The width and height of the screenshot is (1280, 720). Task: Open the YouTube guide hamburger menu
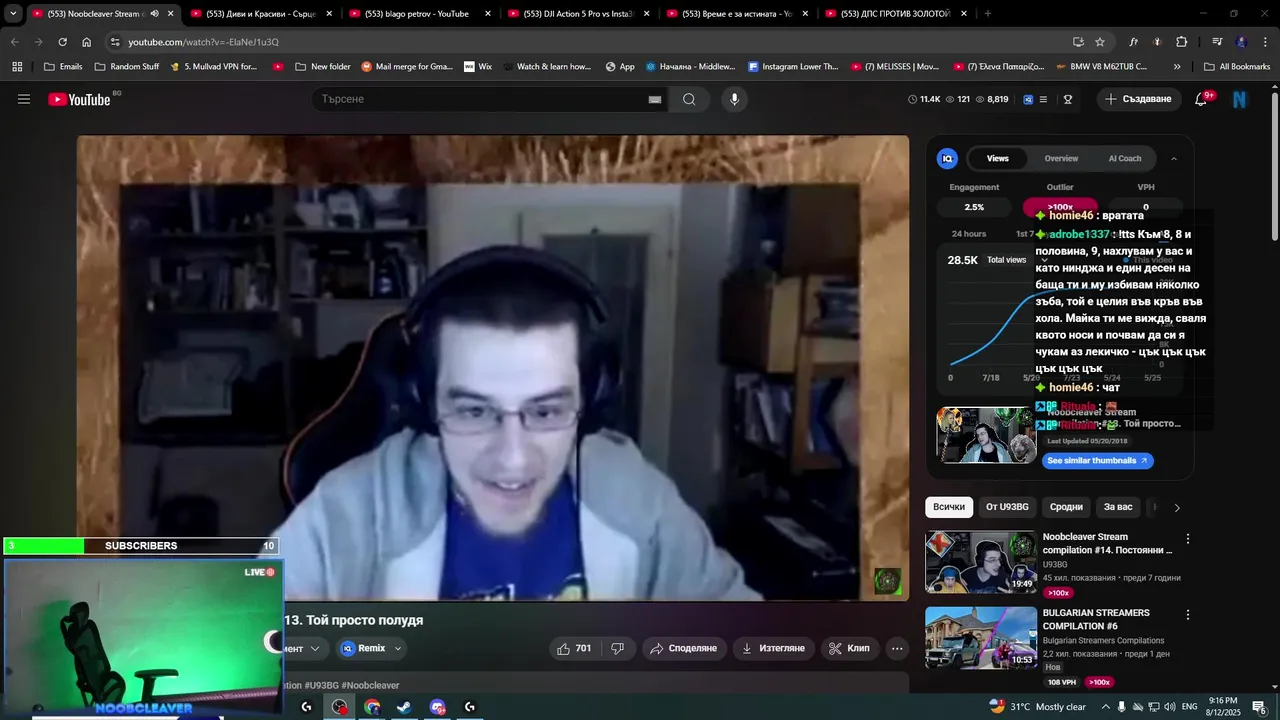coord(24,99)
